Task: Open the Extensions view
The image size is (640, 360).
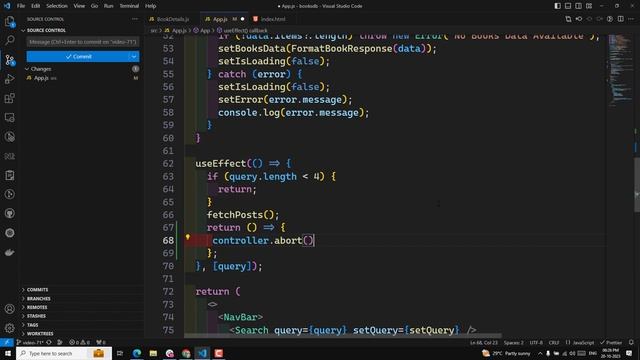Action: click(x=9, y=98)
